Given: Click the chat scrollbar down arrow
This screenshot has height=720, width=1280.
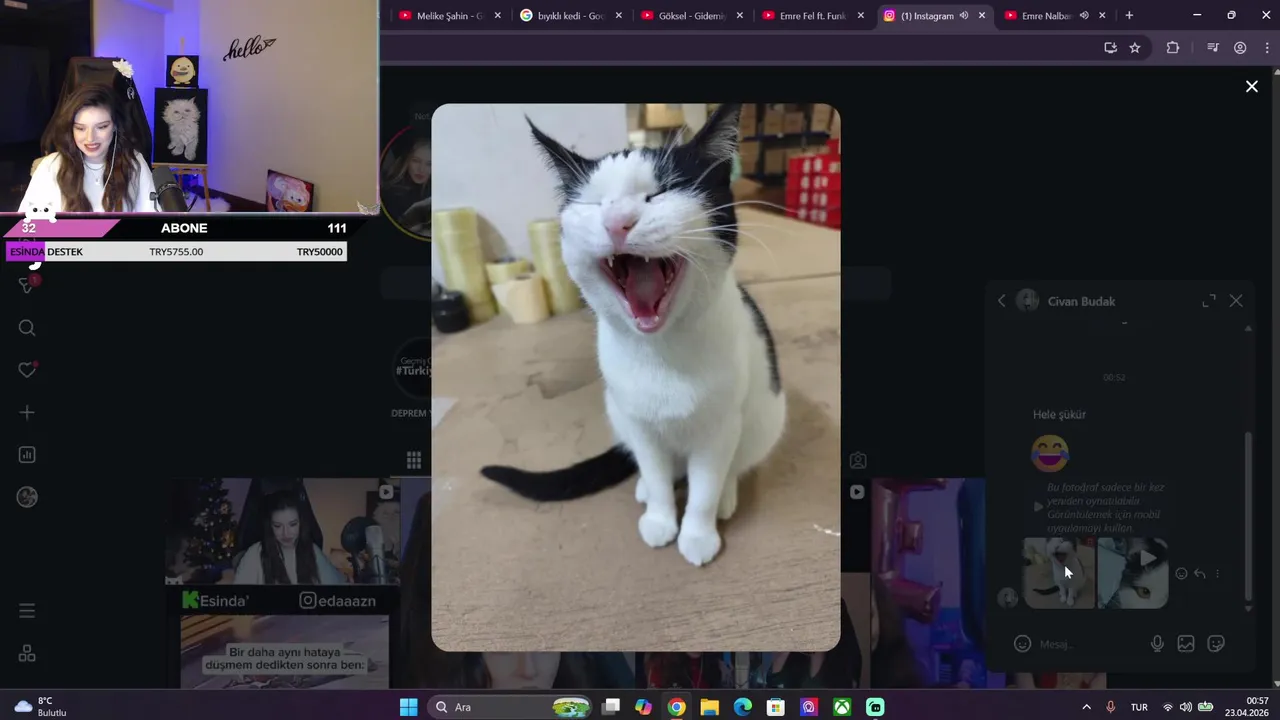Looking at the screenshot, I should [1247, 608].
